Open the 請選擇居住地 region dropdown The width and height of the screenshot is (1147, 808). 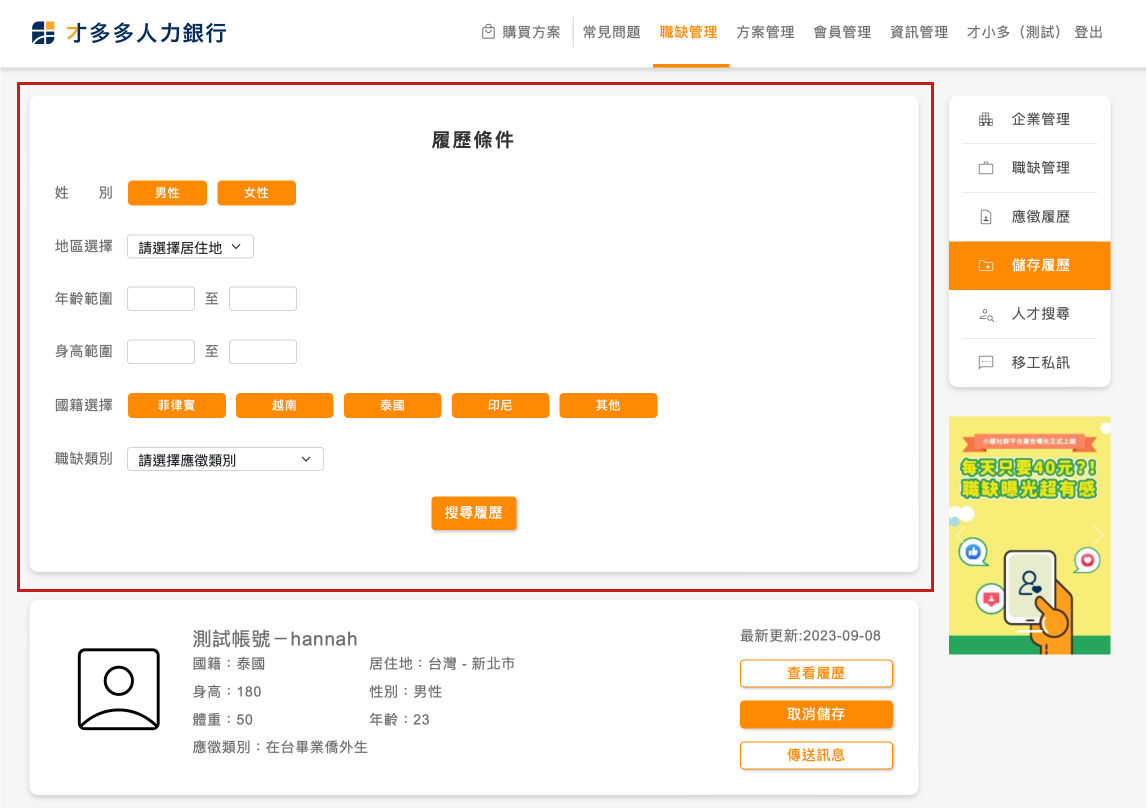pyautogui.click(x=190, y=247)
